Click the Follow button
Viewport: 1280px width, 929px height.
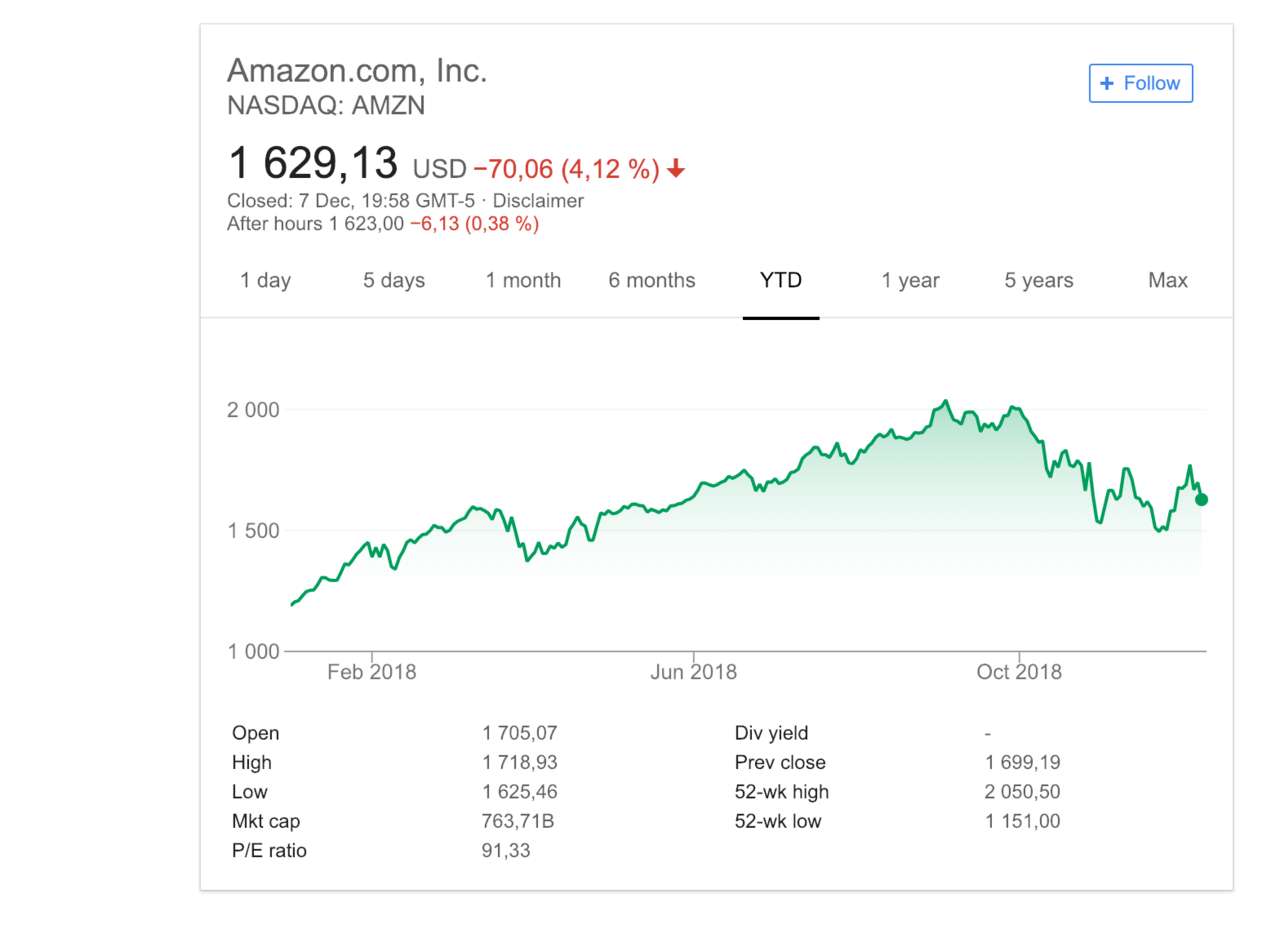pos(1141,83)
